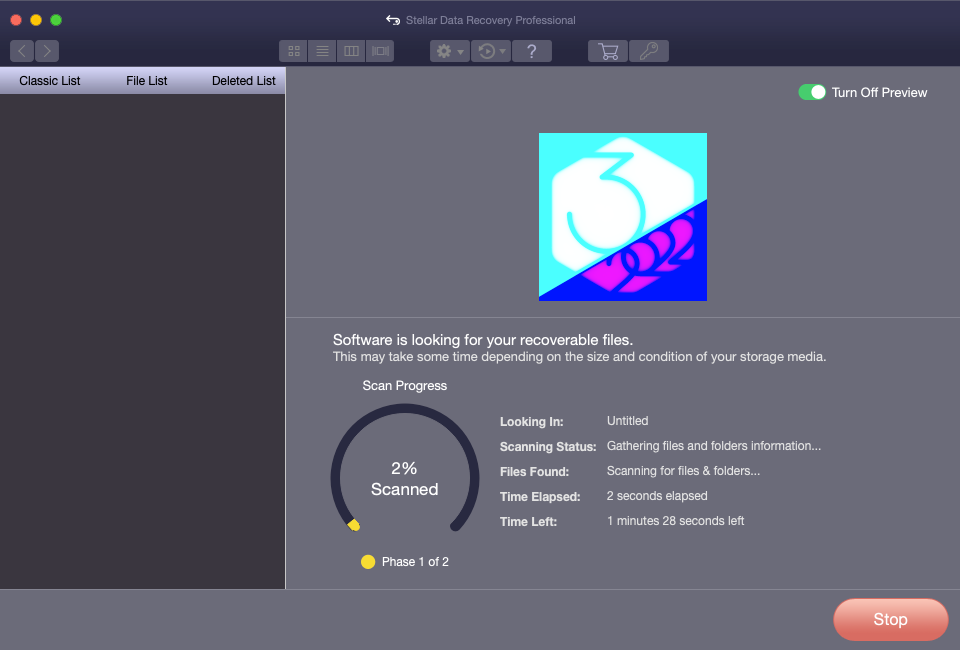The width and height of the screenshot is (960, 650).
Task: Click the back arrow icon beside the window title
Action: [x=392, y=20]
